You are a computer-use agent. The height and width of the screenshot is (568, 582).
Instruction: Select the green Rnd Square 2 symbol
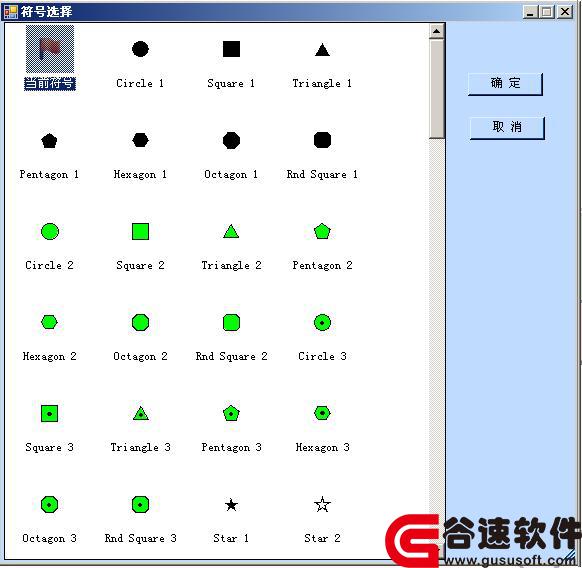pyautogui.click(x=231, y=322)
